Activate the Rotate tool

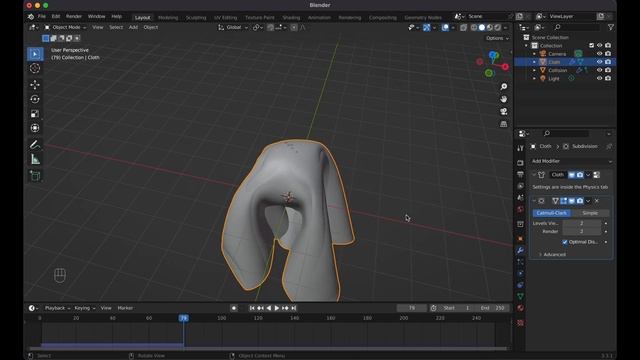[x=35, y=99]
